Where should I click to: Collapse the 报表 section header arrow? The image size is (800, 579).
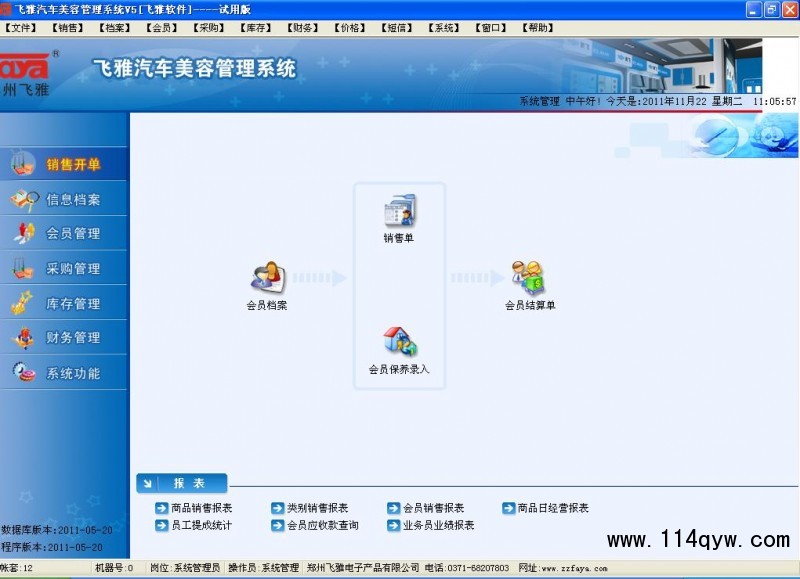148,484
